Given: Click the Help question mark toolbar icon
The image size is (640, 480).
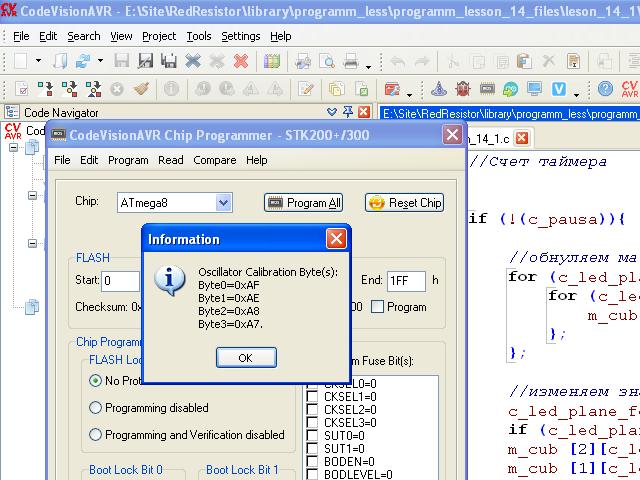Looking at the screenshot, I should (x=604, y=88).
